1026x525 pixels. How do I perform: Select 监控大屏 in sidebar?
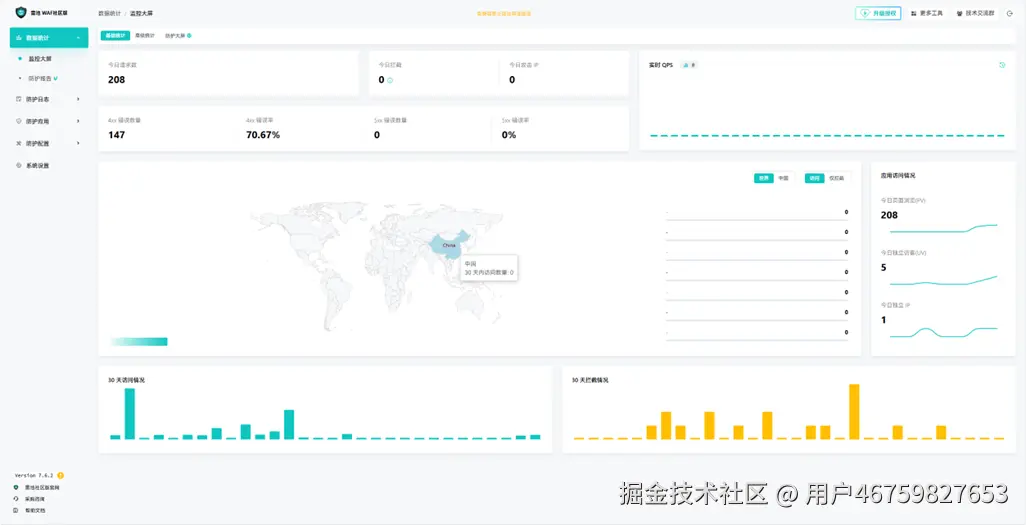[40, 59]
